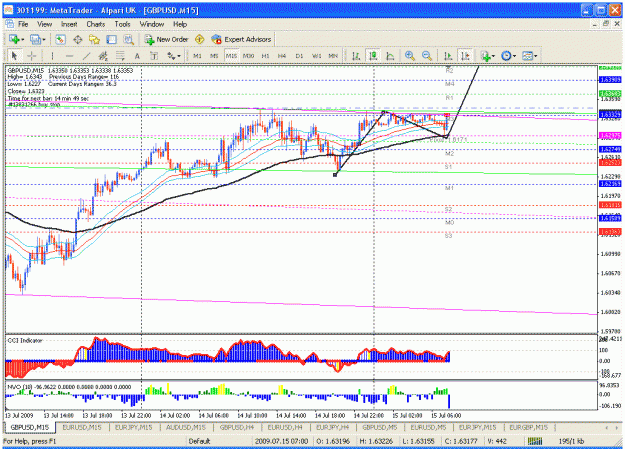Image resolution: width=625 pixels, height=449 pixels.
Task: Expand the profiles dropdown arrow
Action: tap(44, 40)
